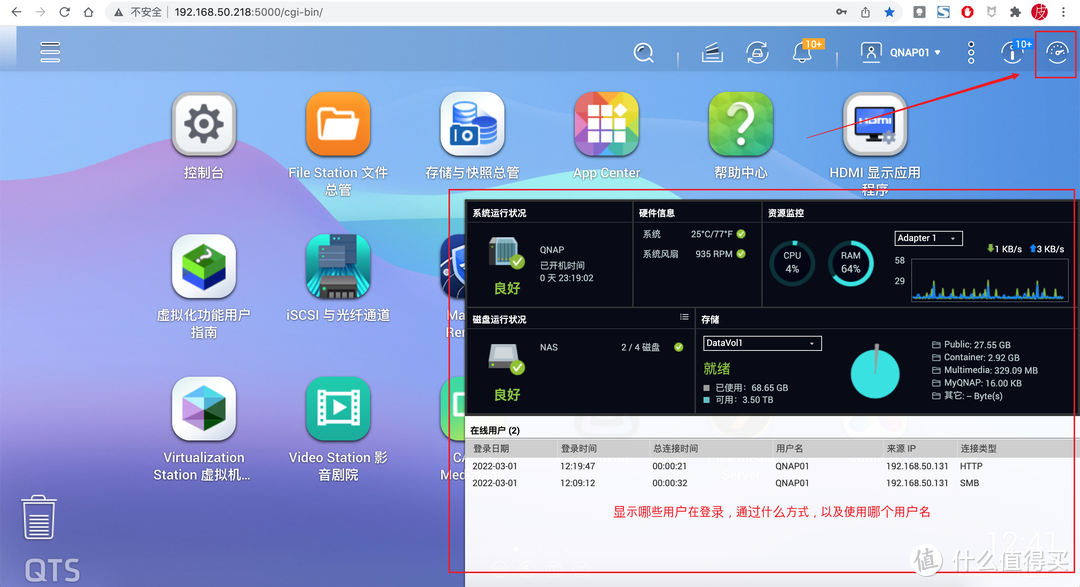Image resolution: width=1080 pixels, height=587 pixels.
Task: Select the Adapter 1 network dropdown
Action: pyautogui.click(x=928, y=238)
